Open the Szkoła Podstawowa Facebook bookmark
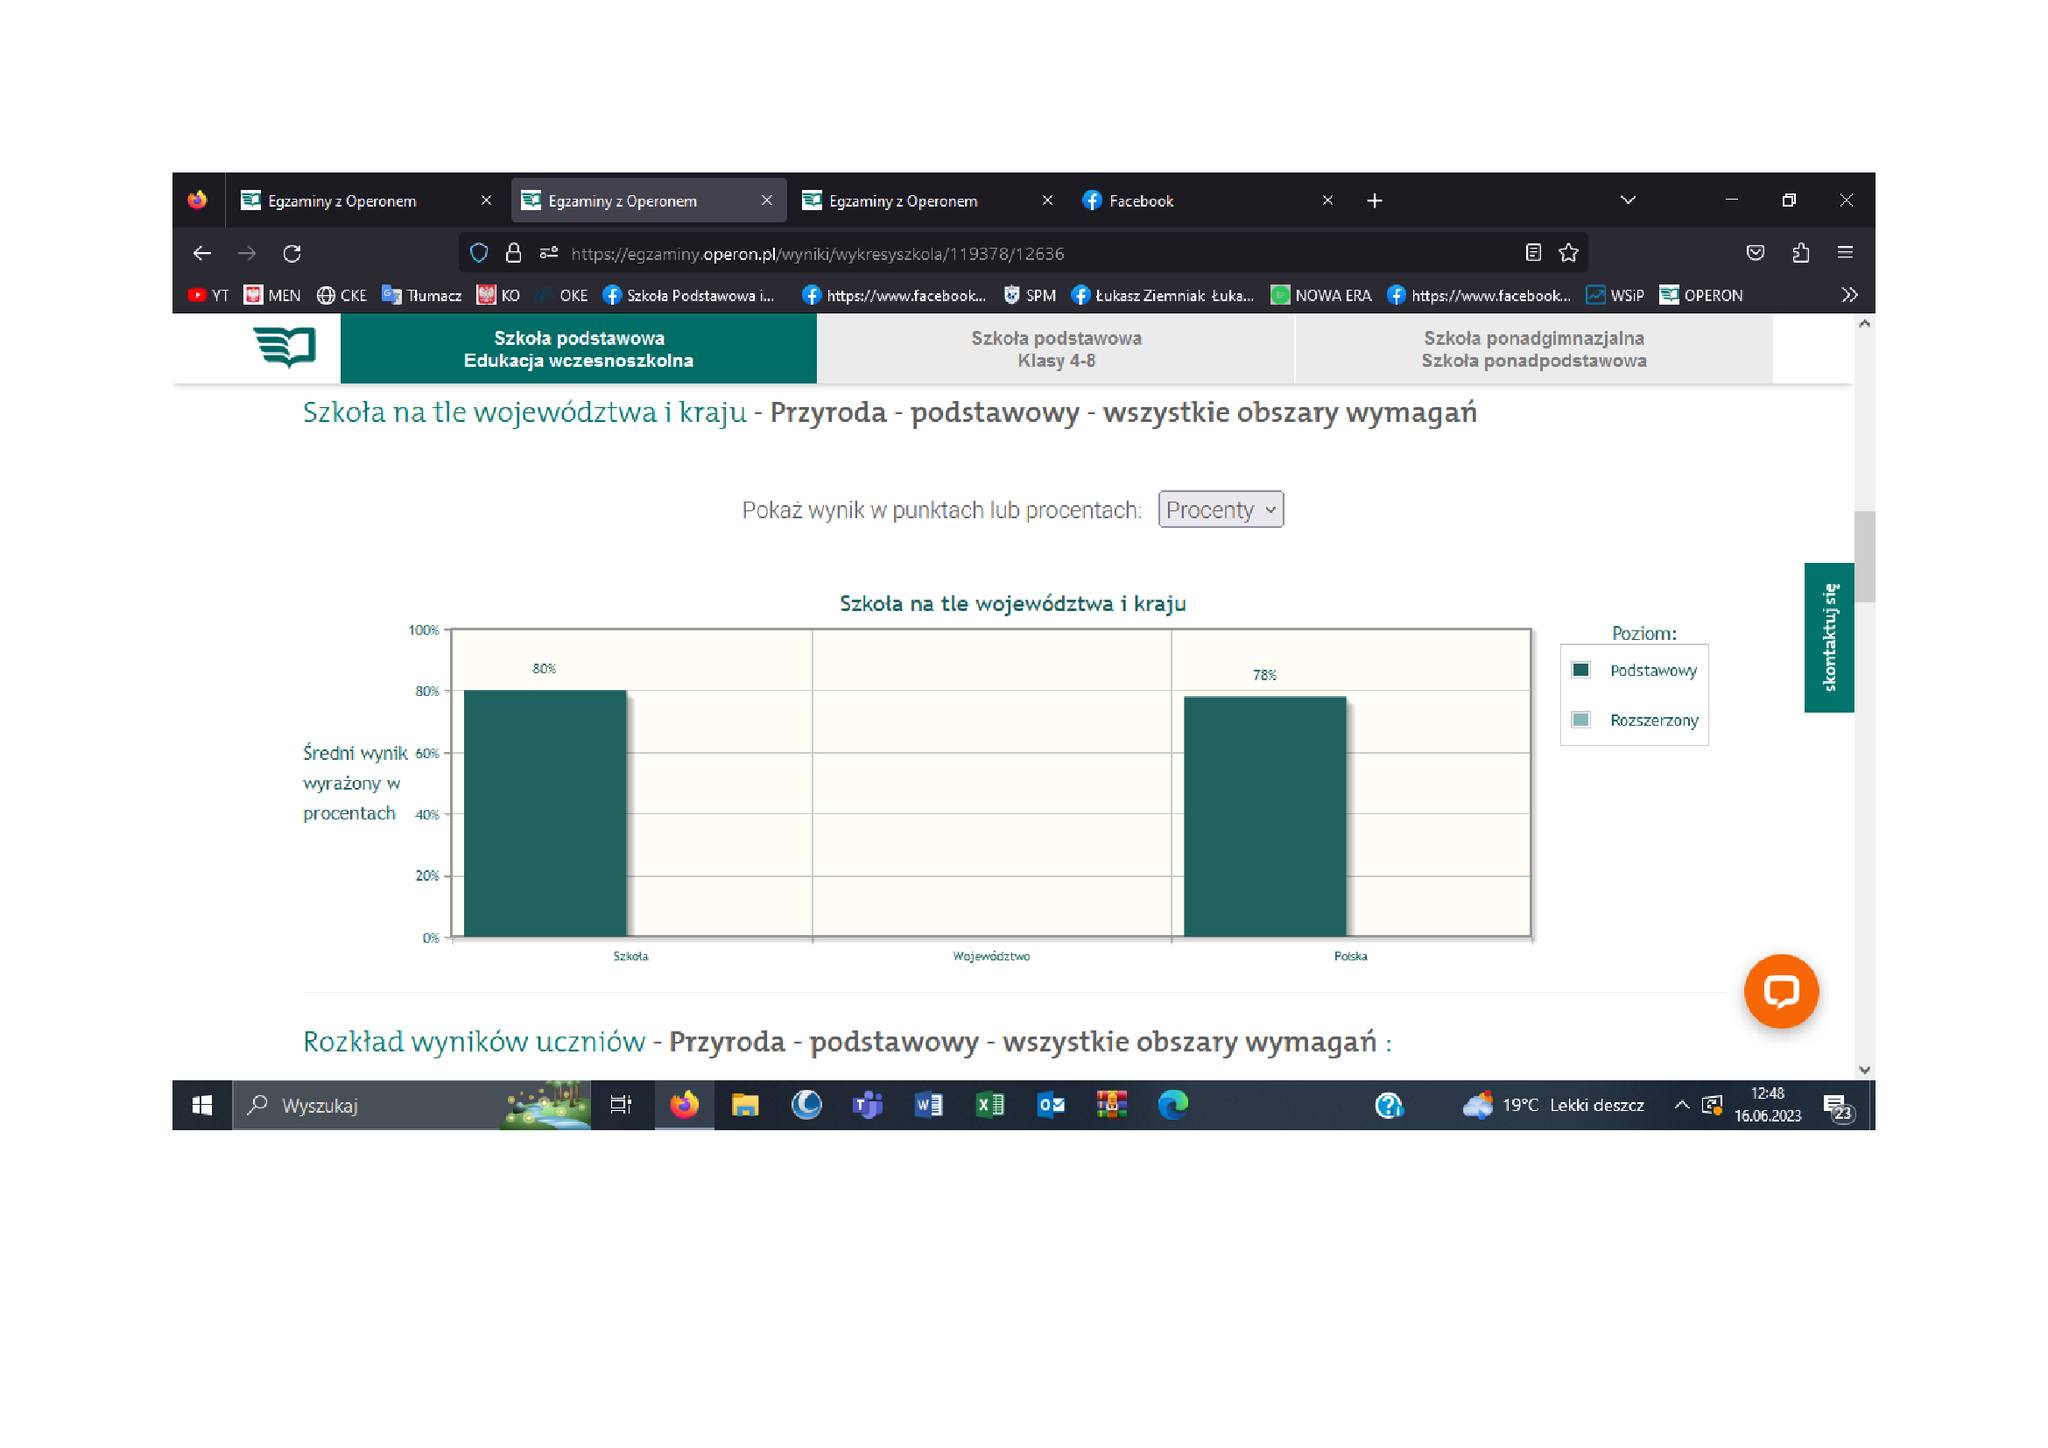Image resolution: width=2048 pixels, height=1448 pixels. [689, 295]
